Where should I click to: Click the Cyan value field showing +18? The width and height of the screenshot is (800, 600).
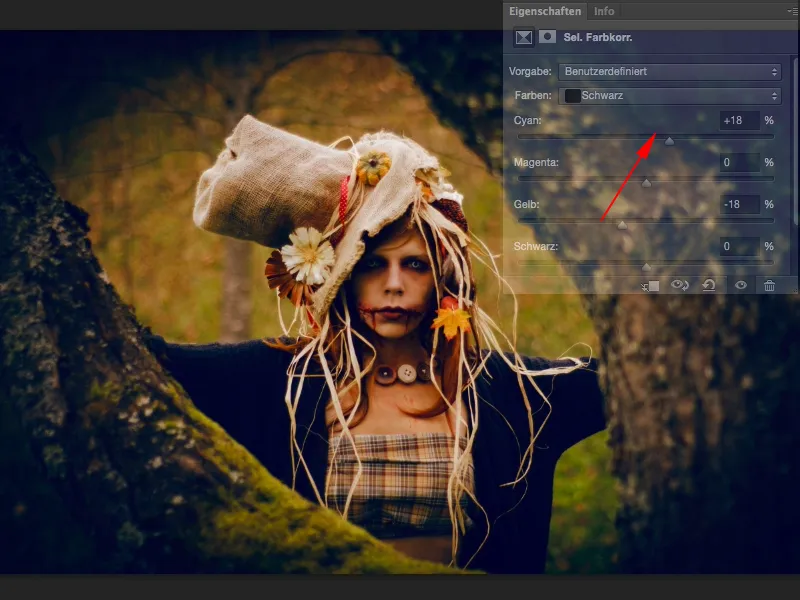point(739,120)
